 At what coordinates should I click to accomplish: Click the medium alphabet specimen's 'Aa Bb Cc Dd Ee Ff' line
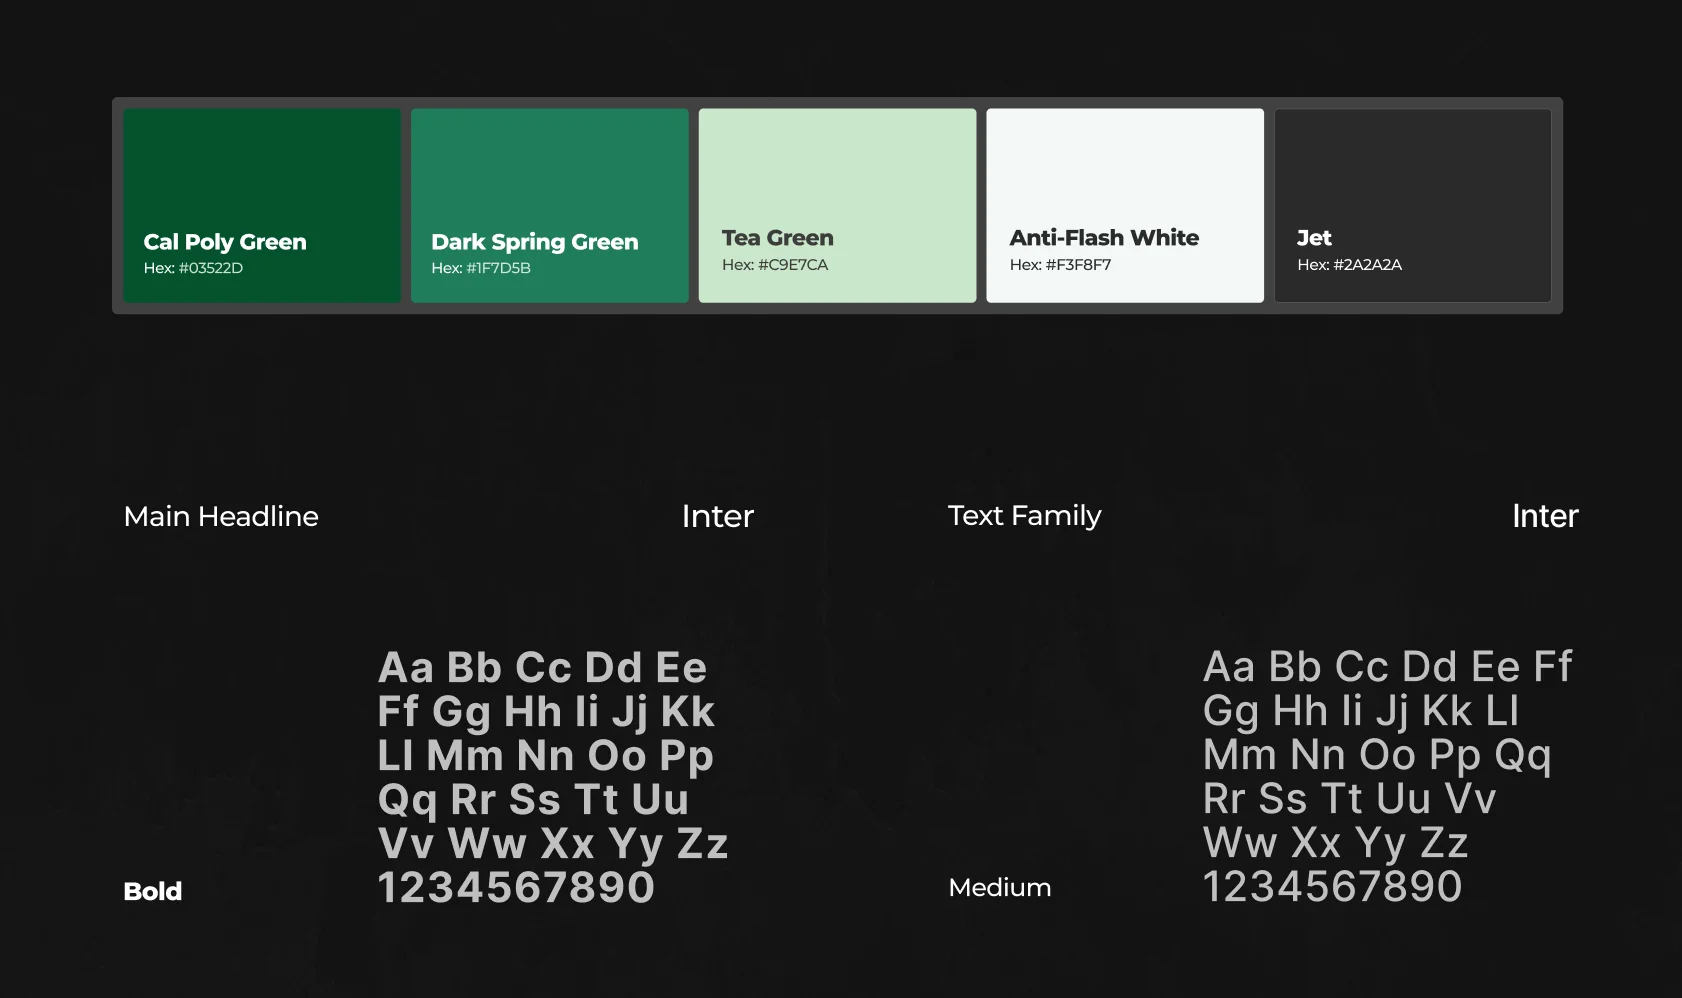point(1387,666)
